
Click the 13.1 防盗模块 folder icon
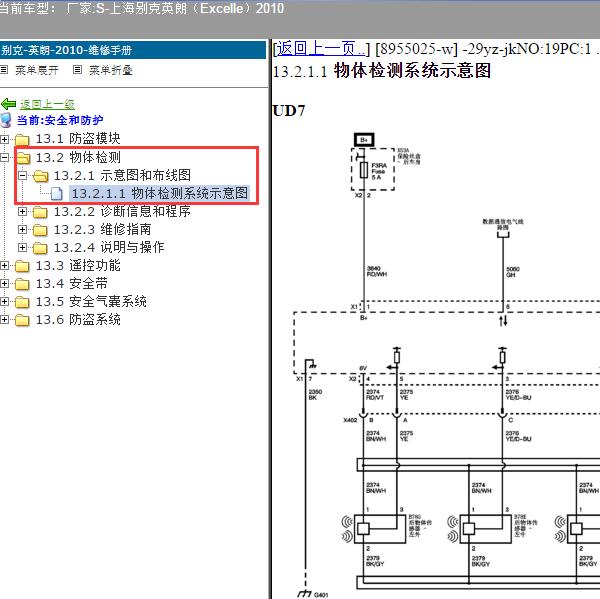22,139
